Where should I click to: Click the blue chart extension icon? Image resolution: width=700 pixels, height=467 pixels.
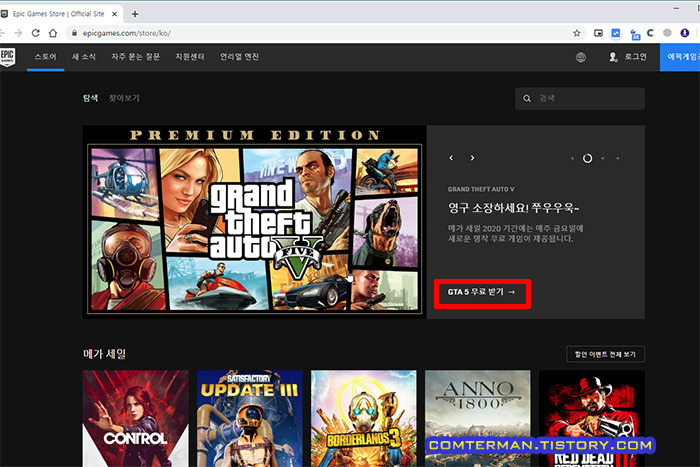[x=616, y=33]
